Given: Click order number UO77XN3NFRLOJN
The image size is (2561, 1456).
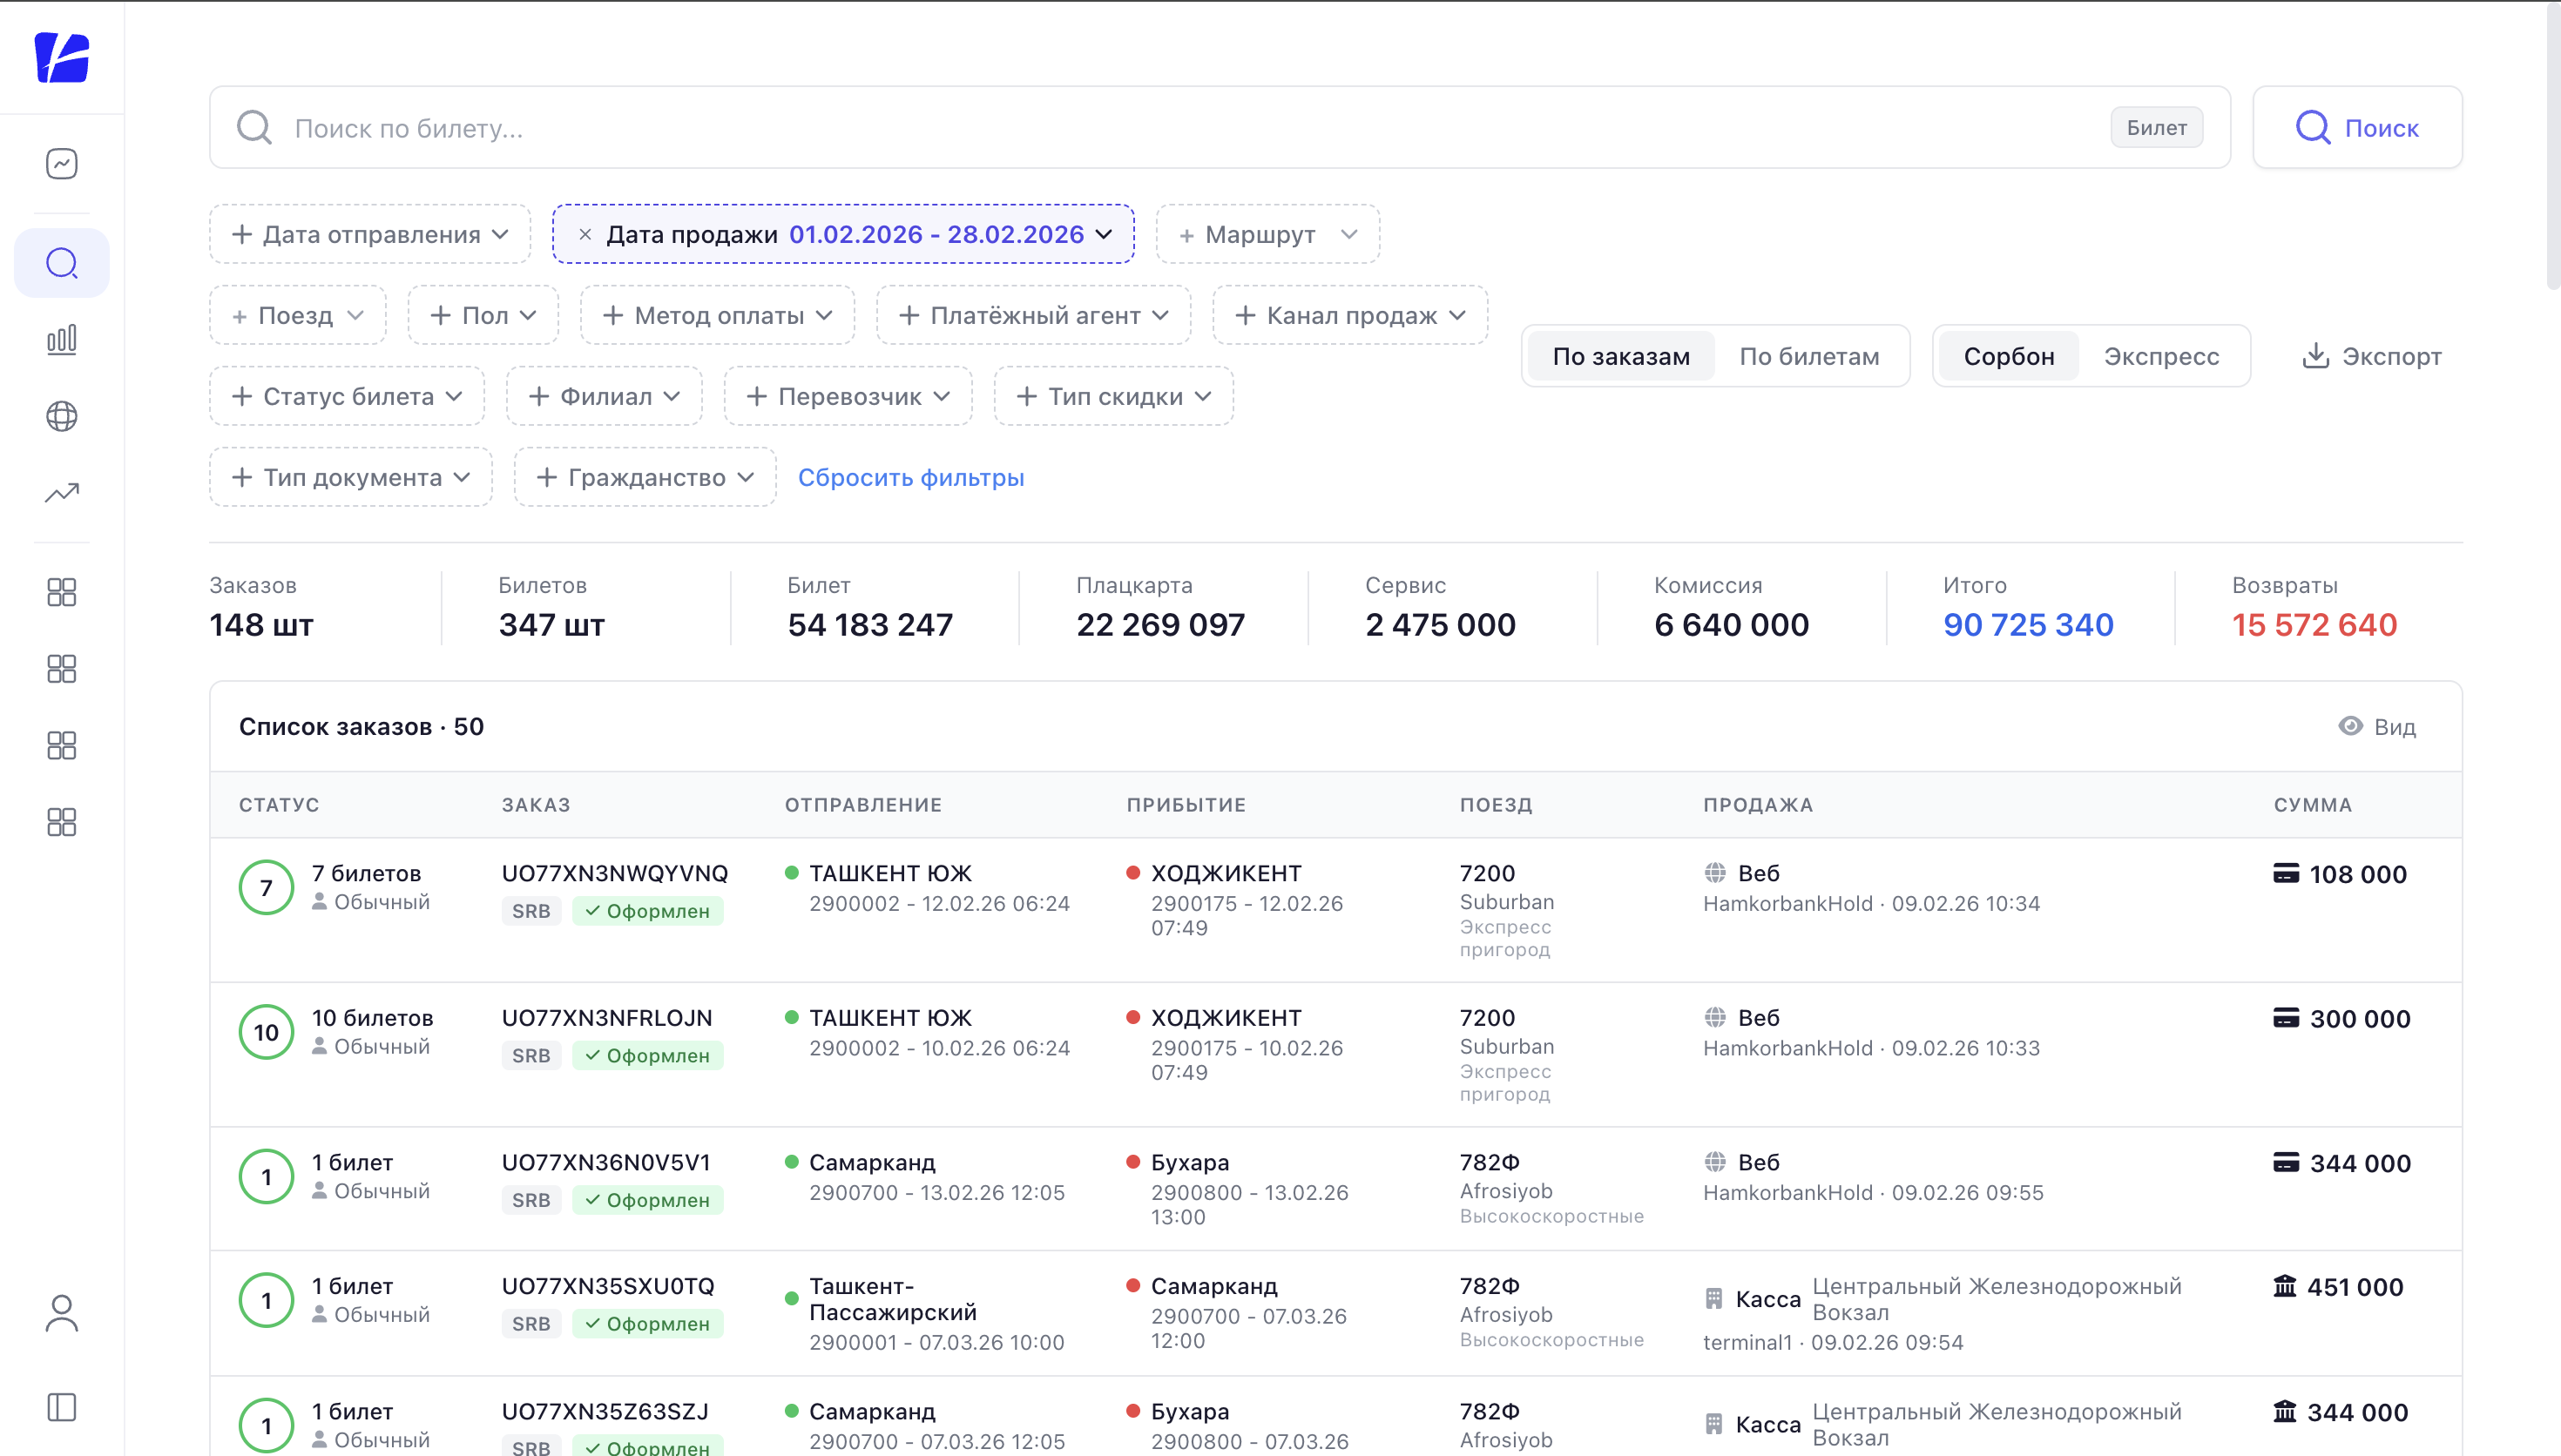Looking at the screenshot, I should click(x=606, y=1018).
